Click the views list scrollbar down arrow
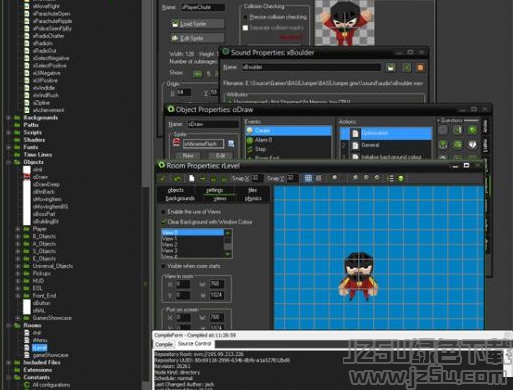The width and height of the screenshot is (513, 390). point(228,254)
